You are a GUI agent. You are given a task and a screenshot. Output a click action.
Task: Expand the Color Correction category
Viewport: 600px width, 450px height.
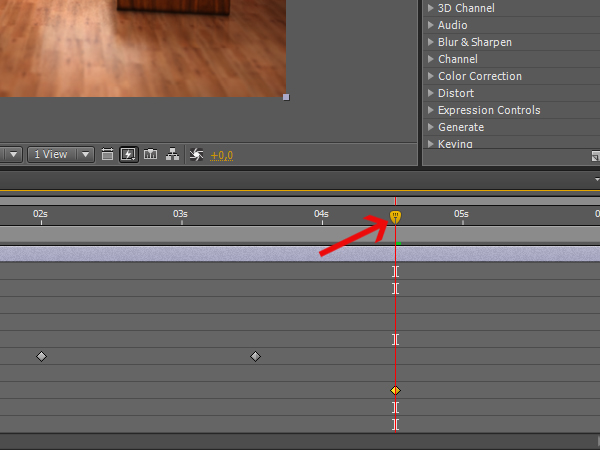479,76
